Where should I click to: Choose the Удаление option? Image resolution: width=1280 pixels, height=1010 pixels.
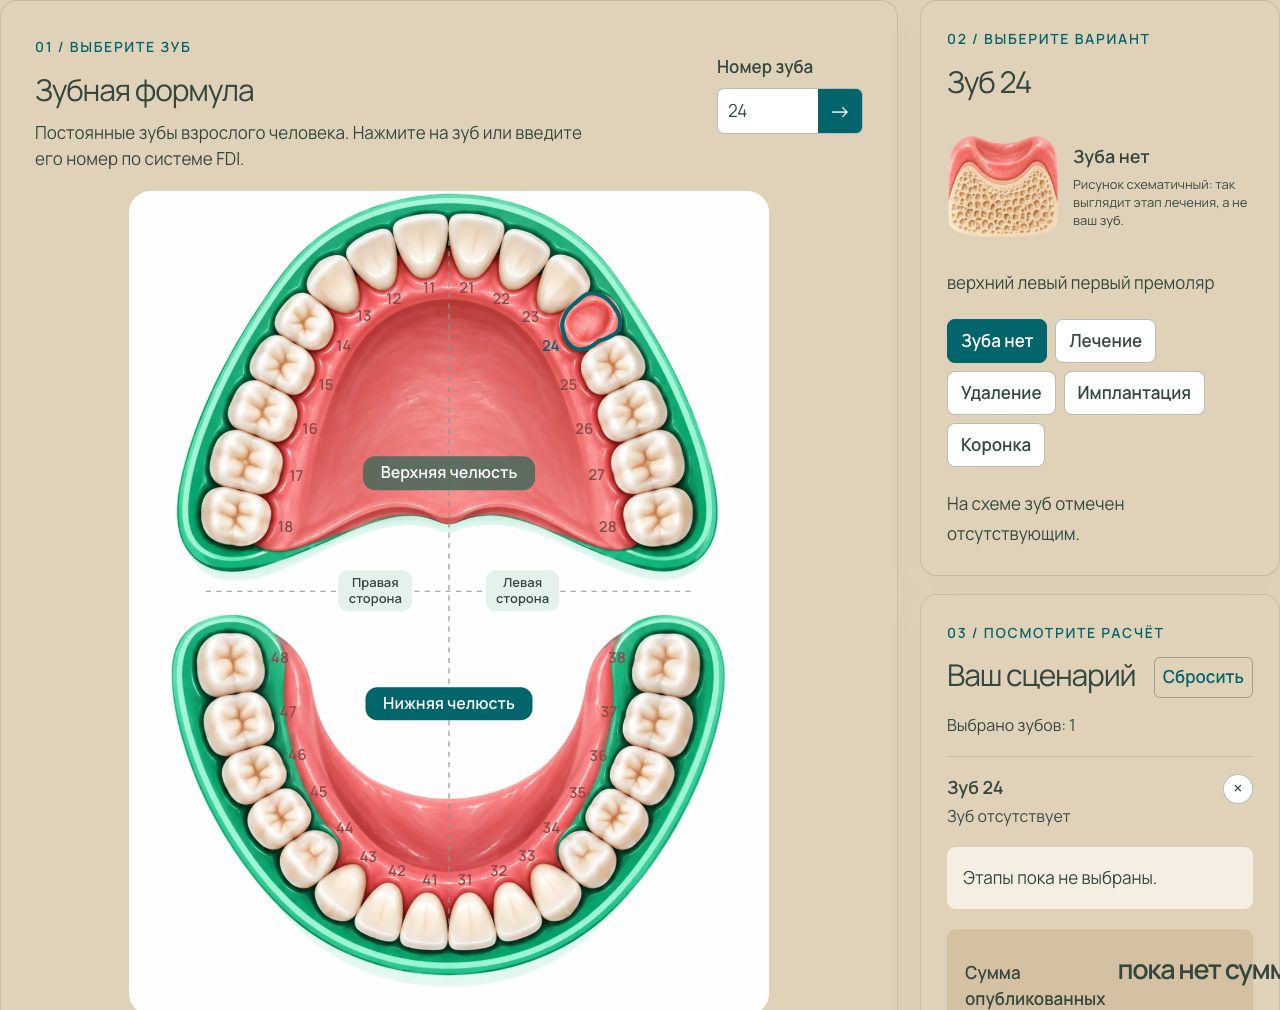click(1001, 393)
